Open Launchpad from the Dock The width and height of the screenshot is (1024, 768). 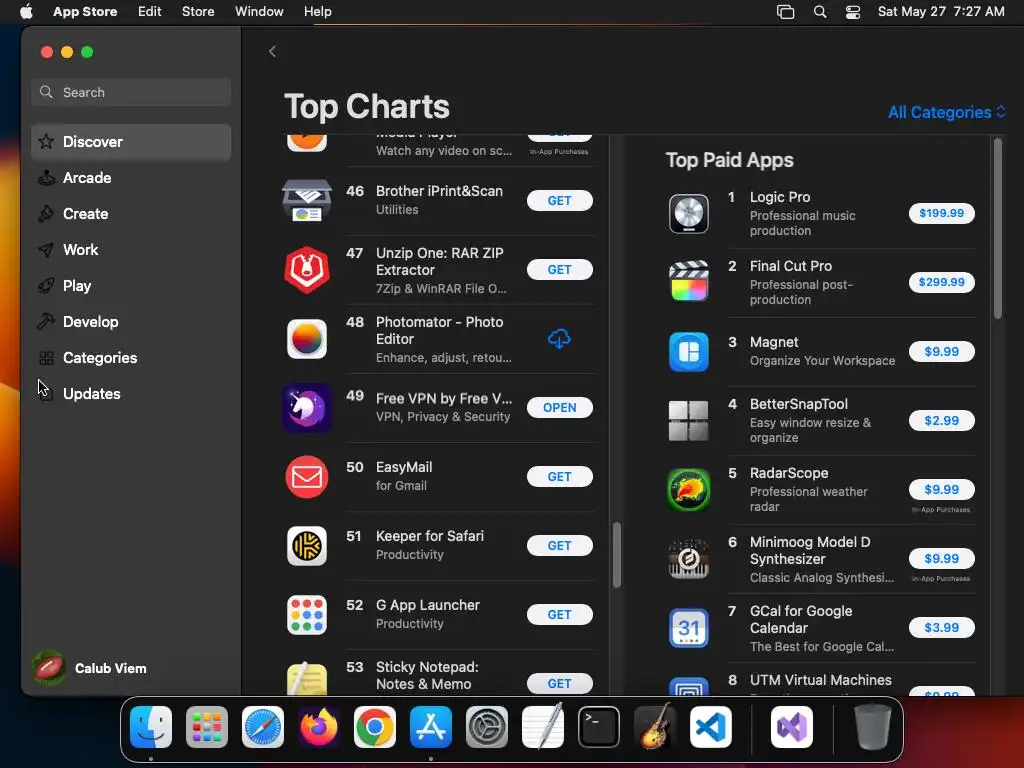pos(207,727)
